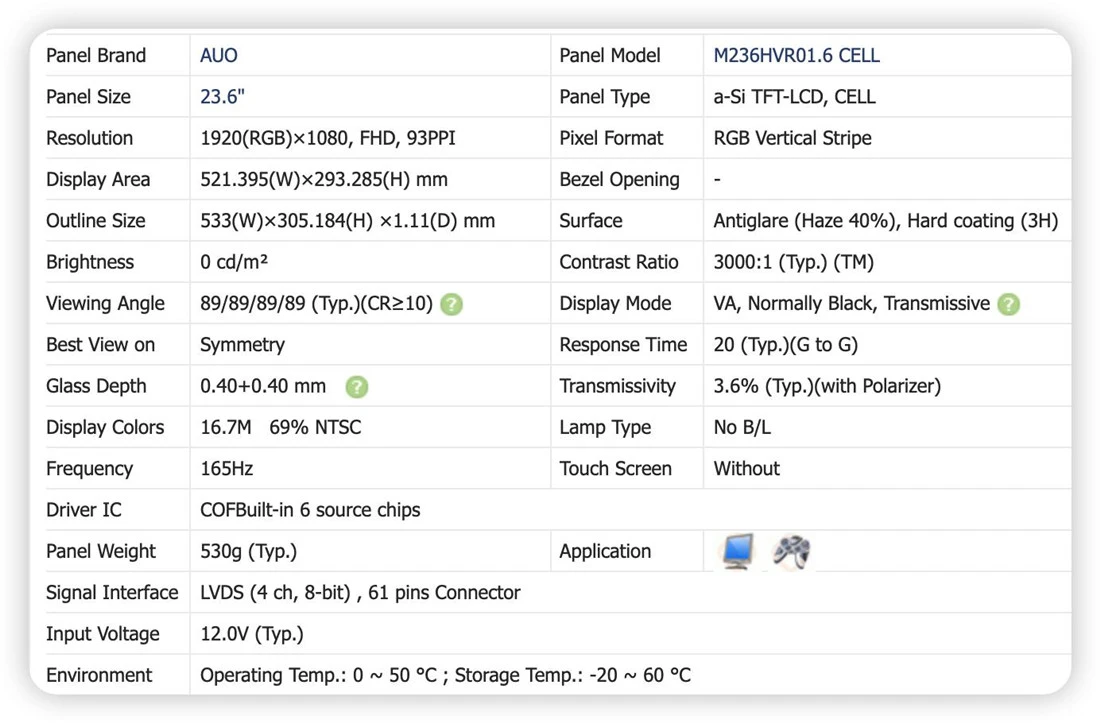Select the 0.40+0.40 mm glass depth value

(263, 386)
